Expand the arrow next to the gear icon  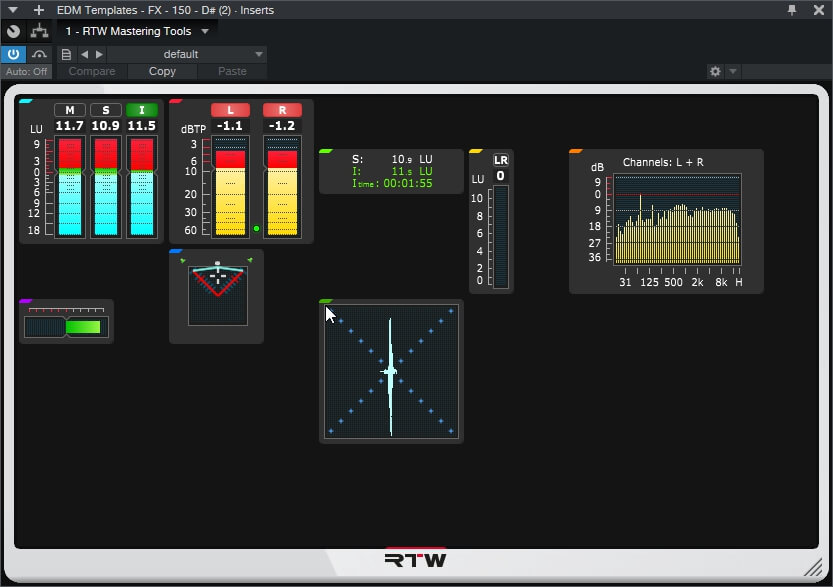(731, 71)
